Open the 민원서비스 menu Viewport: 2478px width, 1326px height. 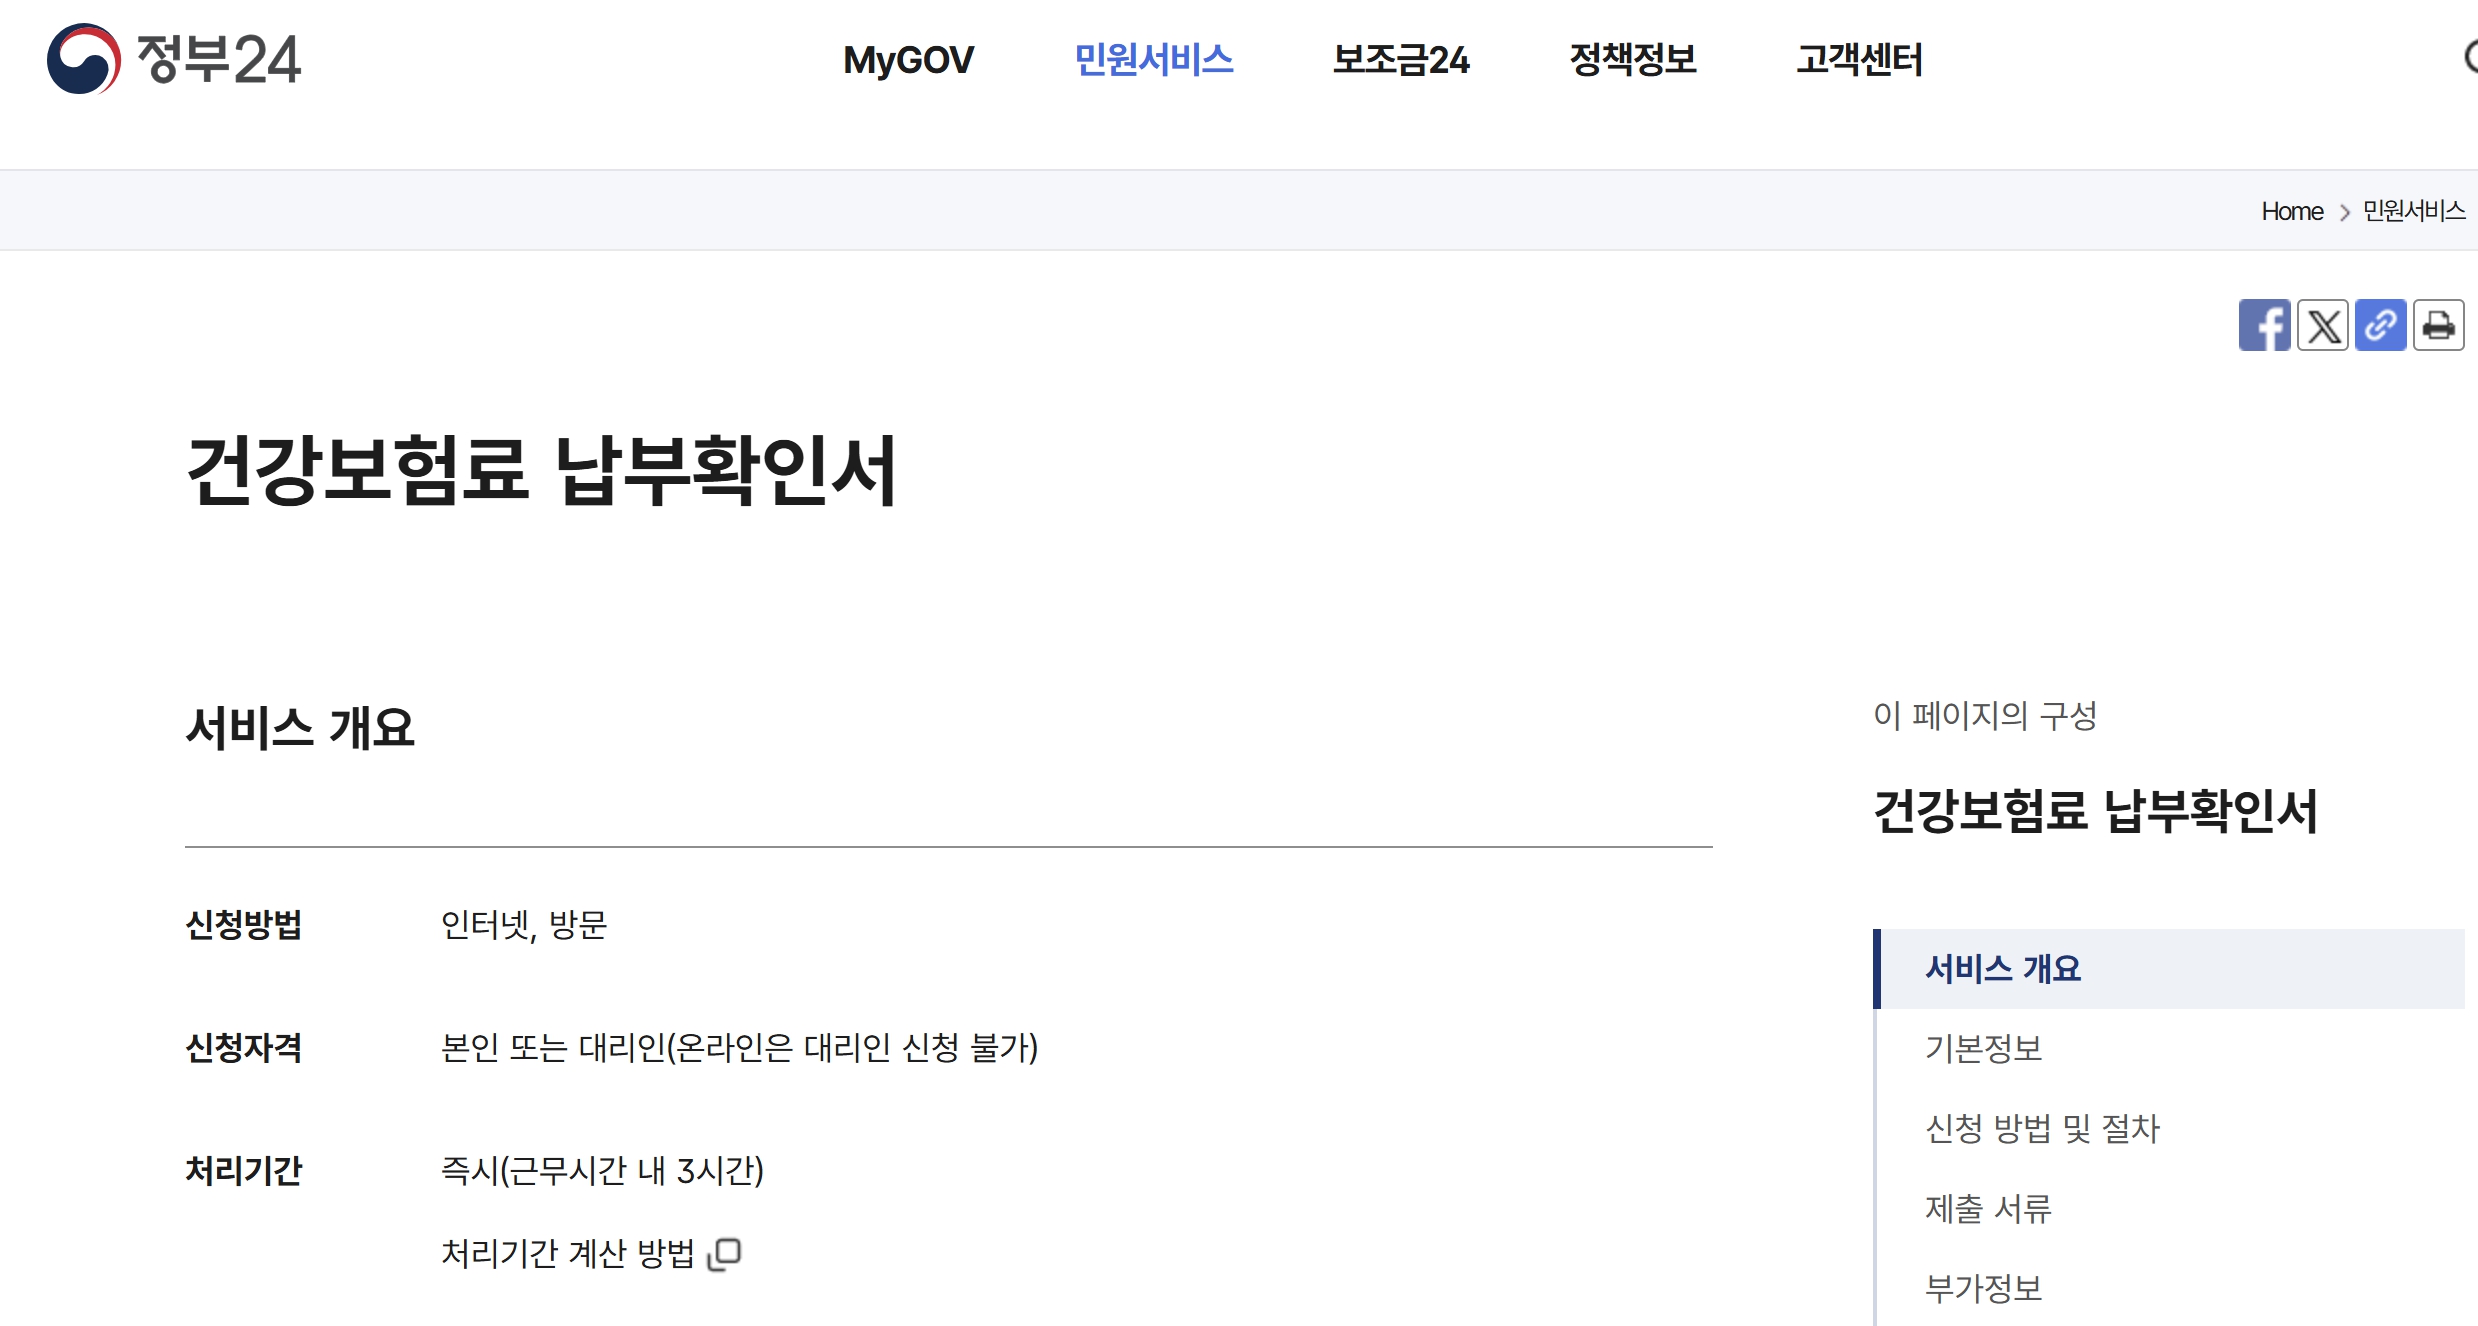pos(1153,60)
